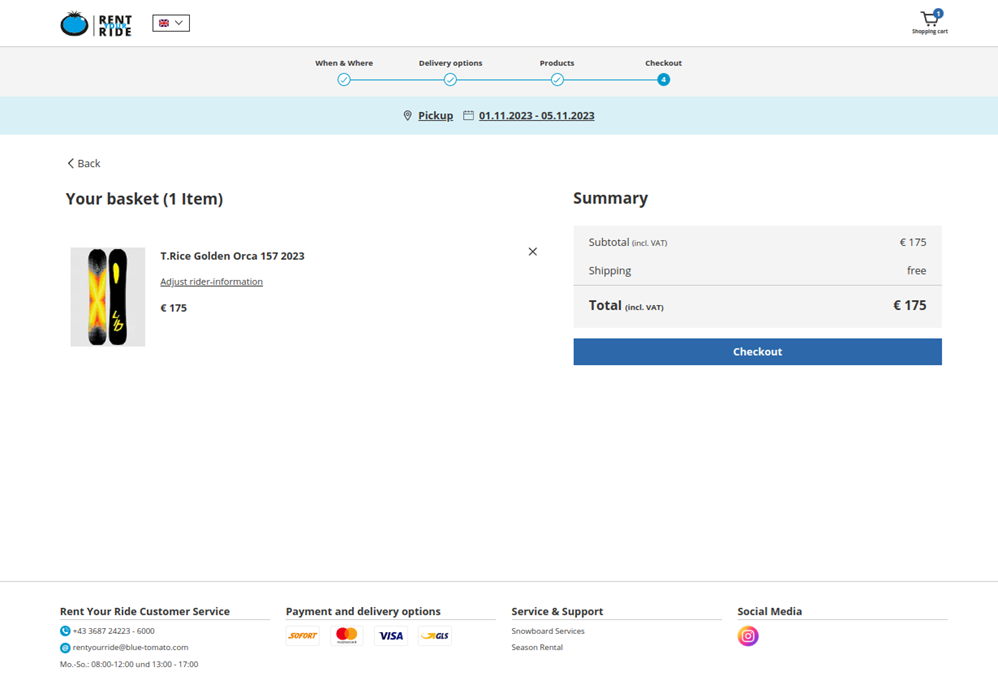Click the checkout progress bar between steps
The width and height of the screenshot is (998, 689).
[500, 79]
